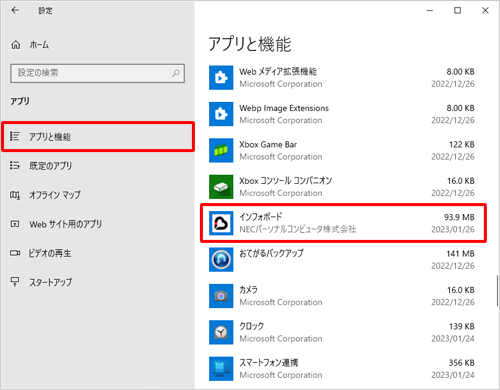The height and width of the screenshot is (390, 500).
Task: Select スマートフォン連携 entry name
Action: [x=269, y=362]
